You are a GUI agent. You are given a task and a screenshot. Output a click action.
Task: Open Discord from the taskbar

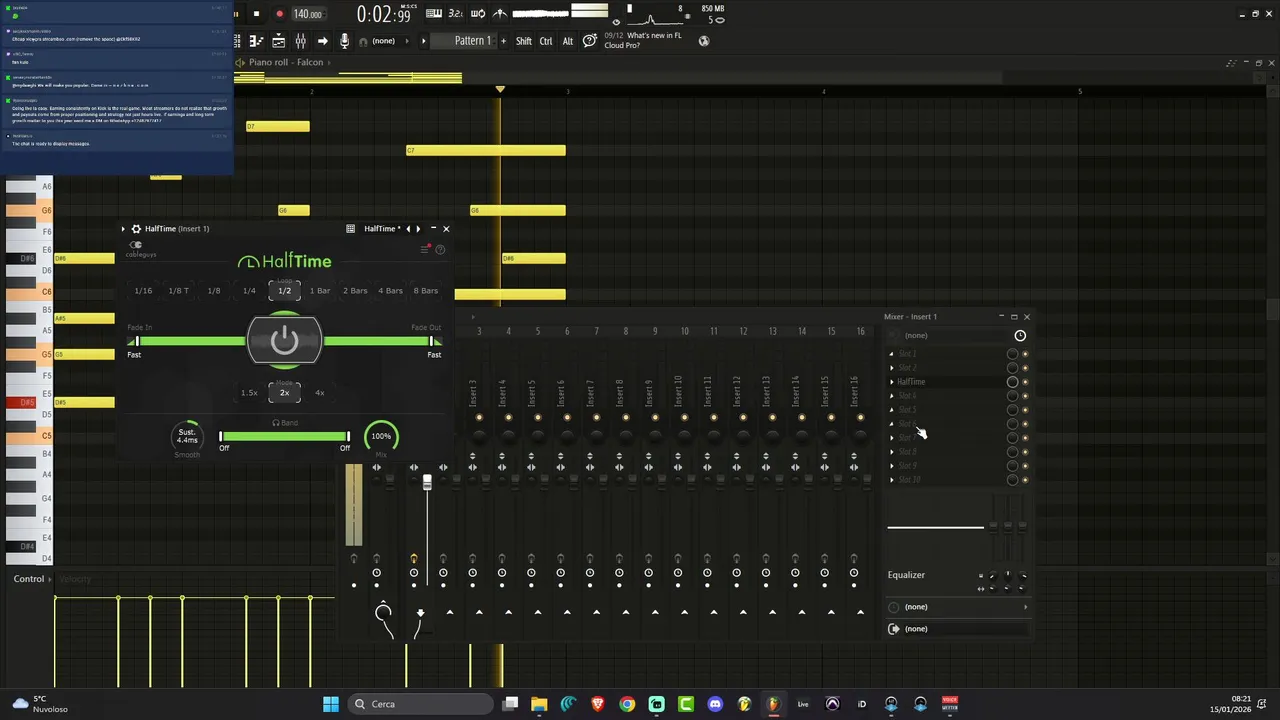pos(715,704)
